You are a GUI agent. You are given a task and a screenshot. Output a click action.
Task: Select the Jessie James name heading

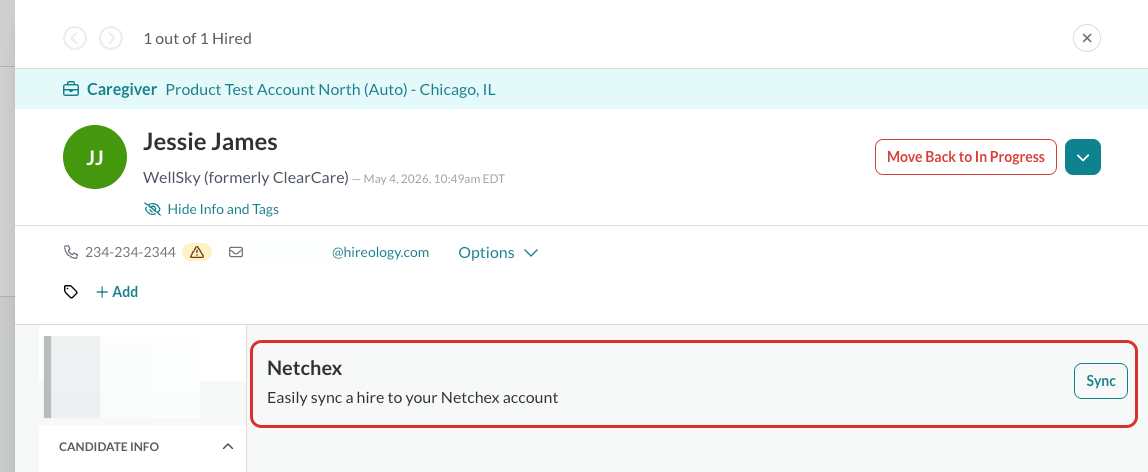(x=210, y=141)
